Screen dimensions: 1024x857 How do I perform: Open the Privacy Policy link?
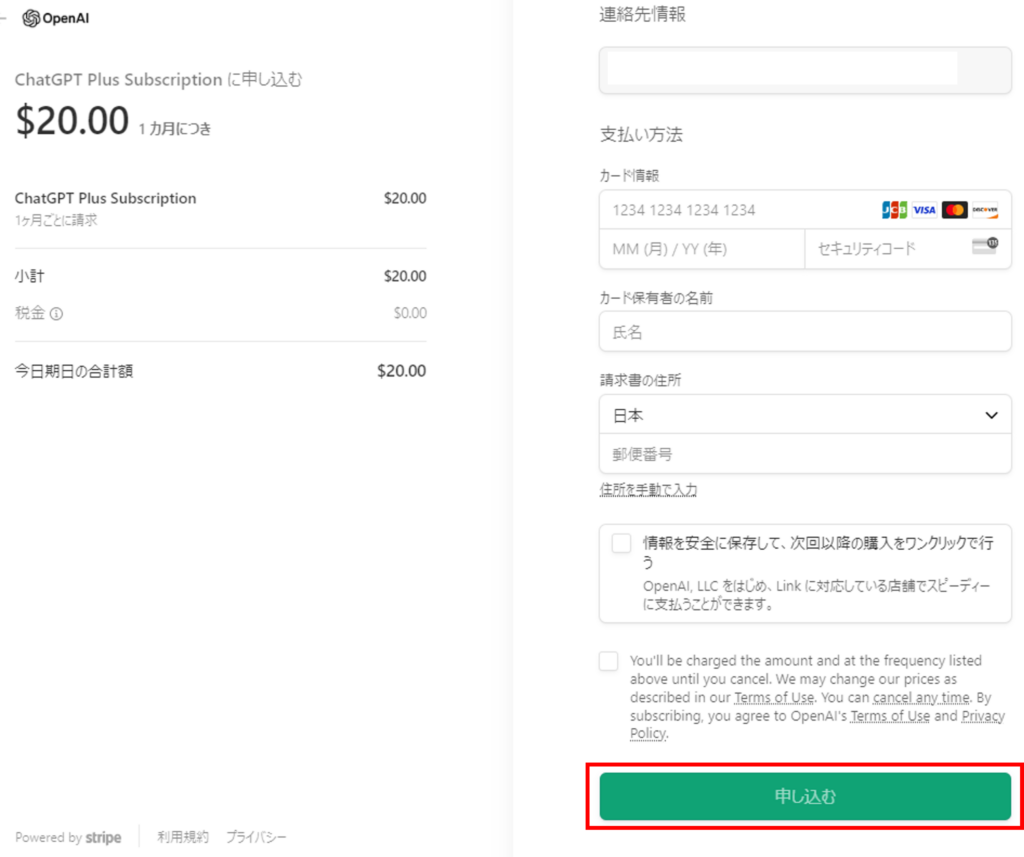647,734
